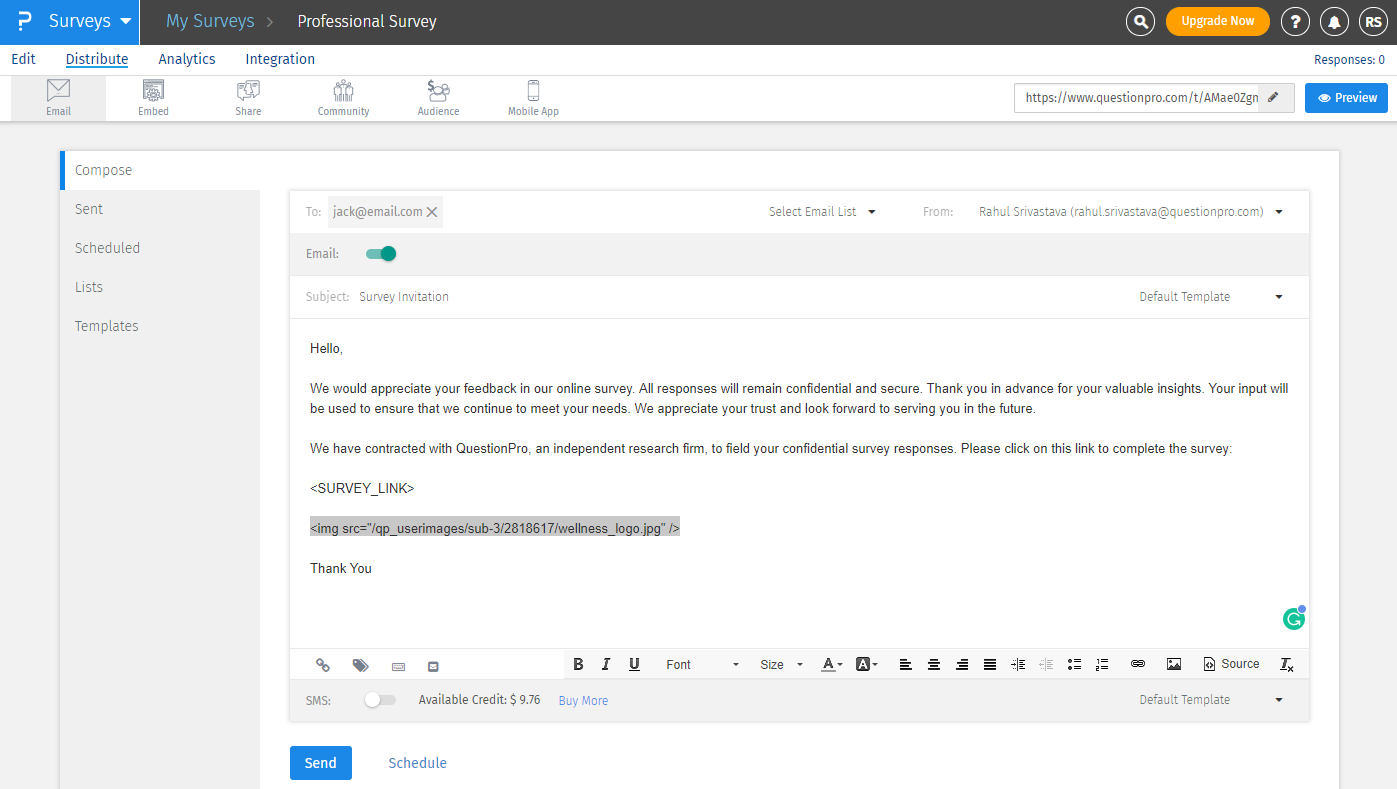Insert an image into the email body
Image resolution: width=1397 pixels, height=789 pixels.
1173,663
